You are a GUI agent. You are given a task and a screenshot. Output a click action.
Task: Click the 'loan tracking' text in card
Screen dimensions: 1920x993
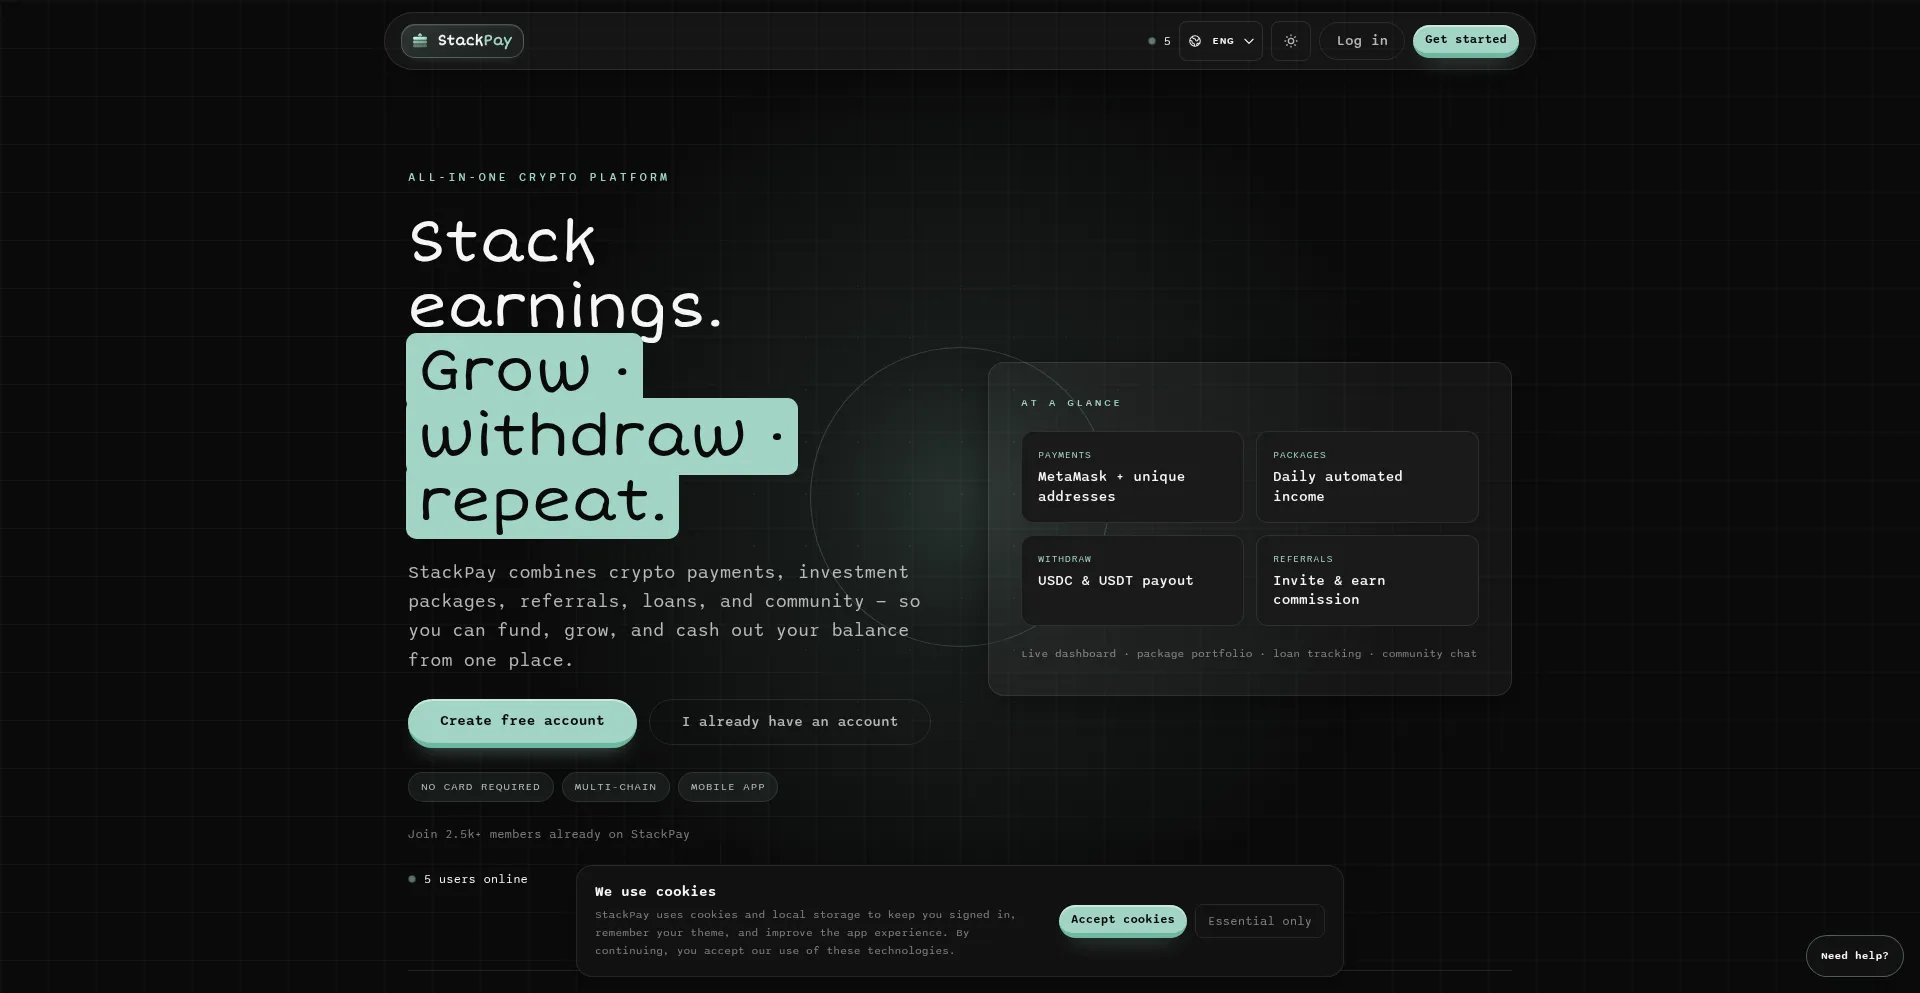[x=1317, y=654]
